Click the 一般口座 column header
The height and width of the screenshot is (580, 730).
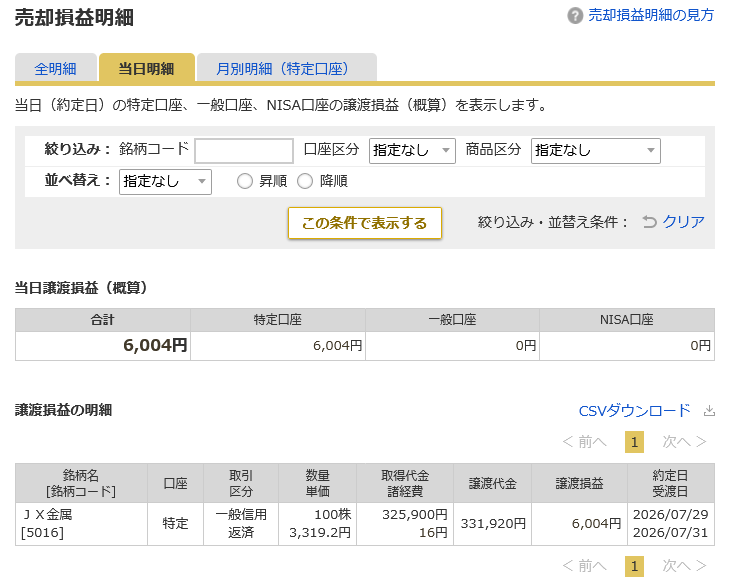click(453, 320)
